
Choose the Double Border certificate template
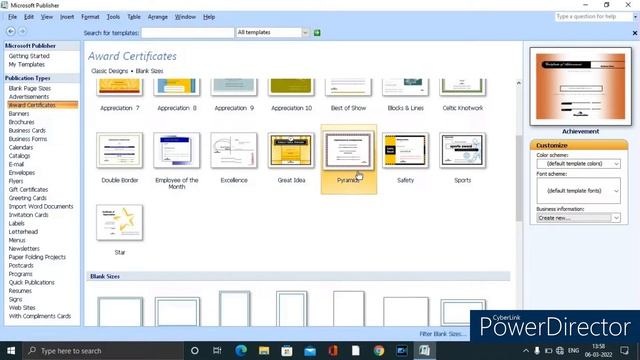(x=120, y=150)
